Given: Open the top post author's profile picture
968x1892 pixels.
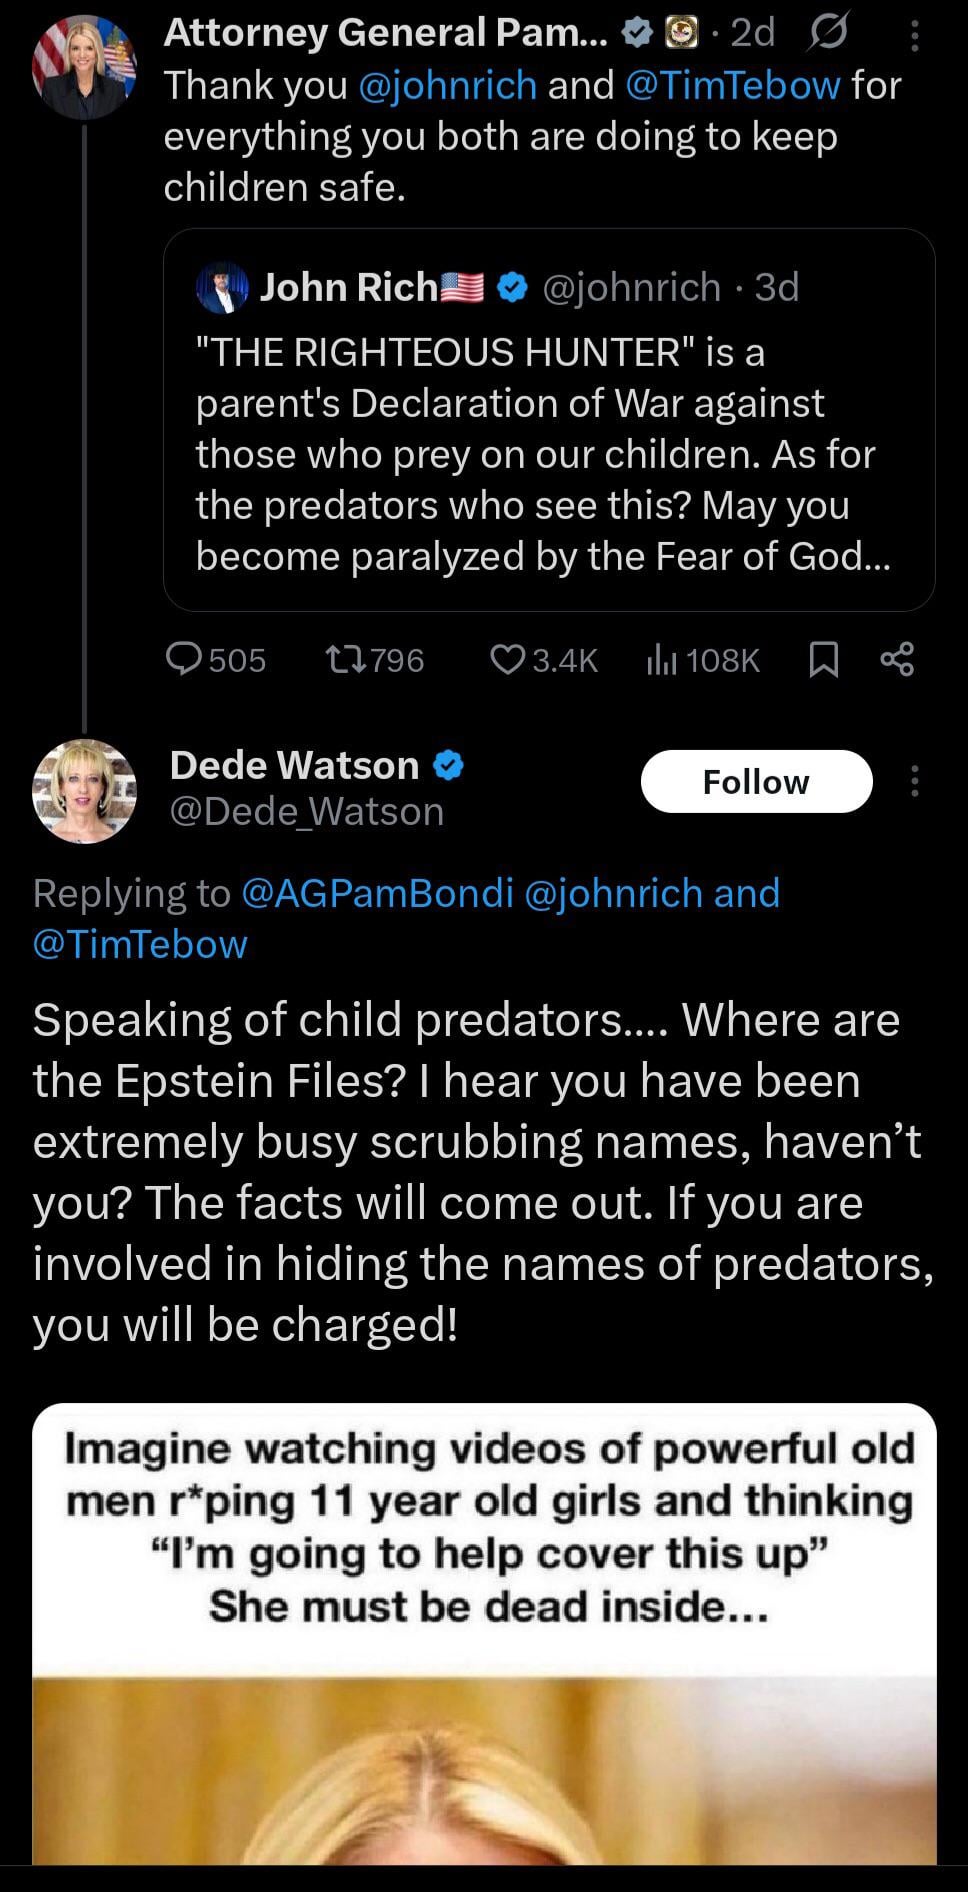Looking at the screenshot, I should (84, 68).
